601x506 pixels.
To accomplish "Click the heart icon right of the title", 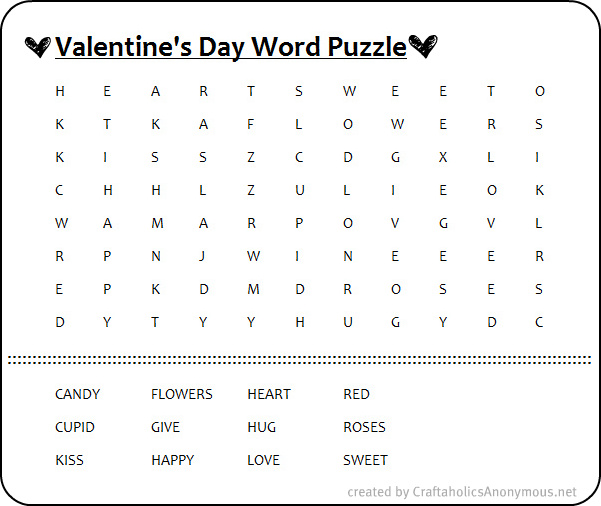I will click(x=423, y=46).
